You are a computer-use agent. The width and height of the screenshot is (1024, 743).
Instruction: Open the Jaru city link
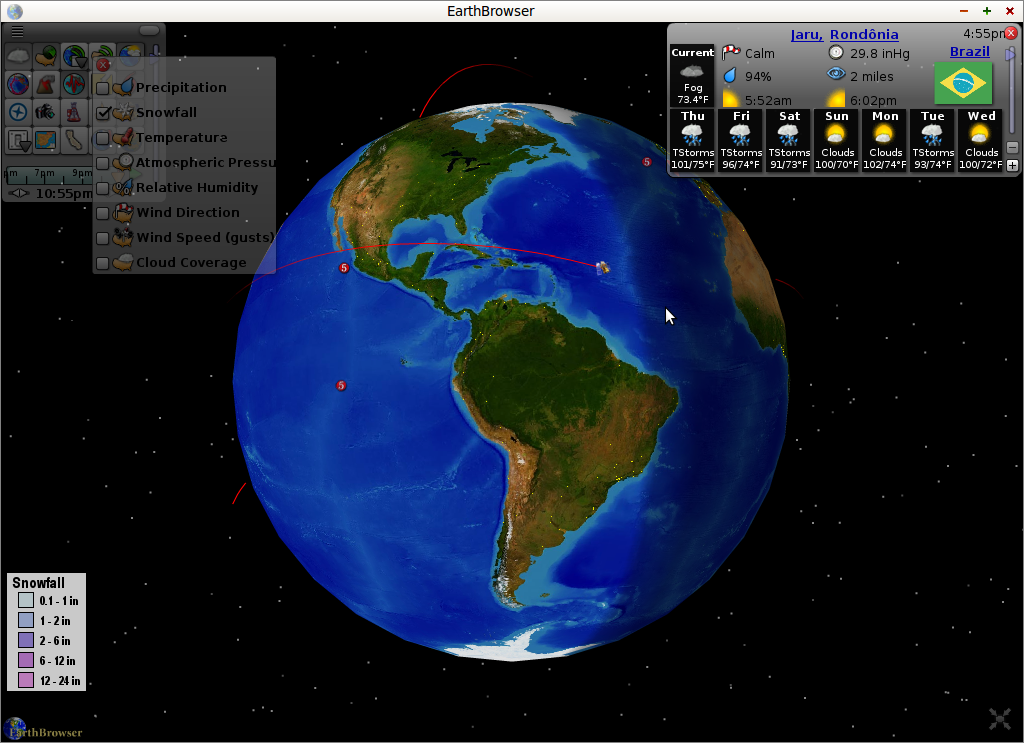click(x=807, y=35)
